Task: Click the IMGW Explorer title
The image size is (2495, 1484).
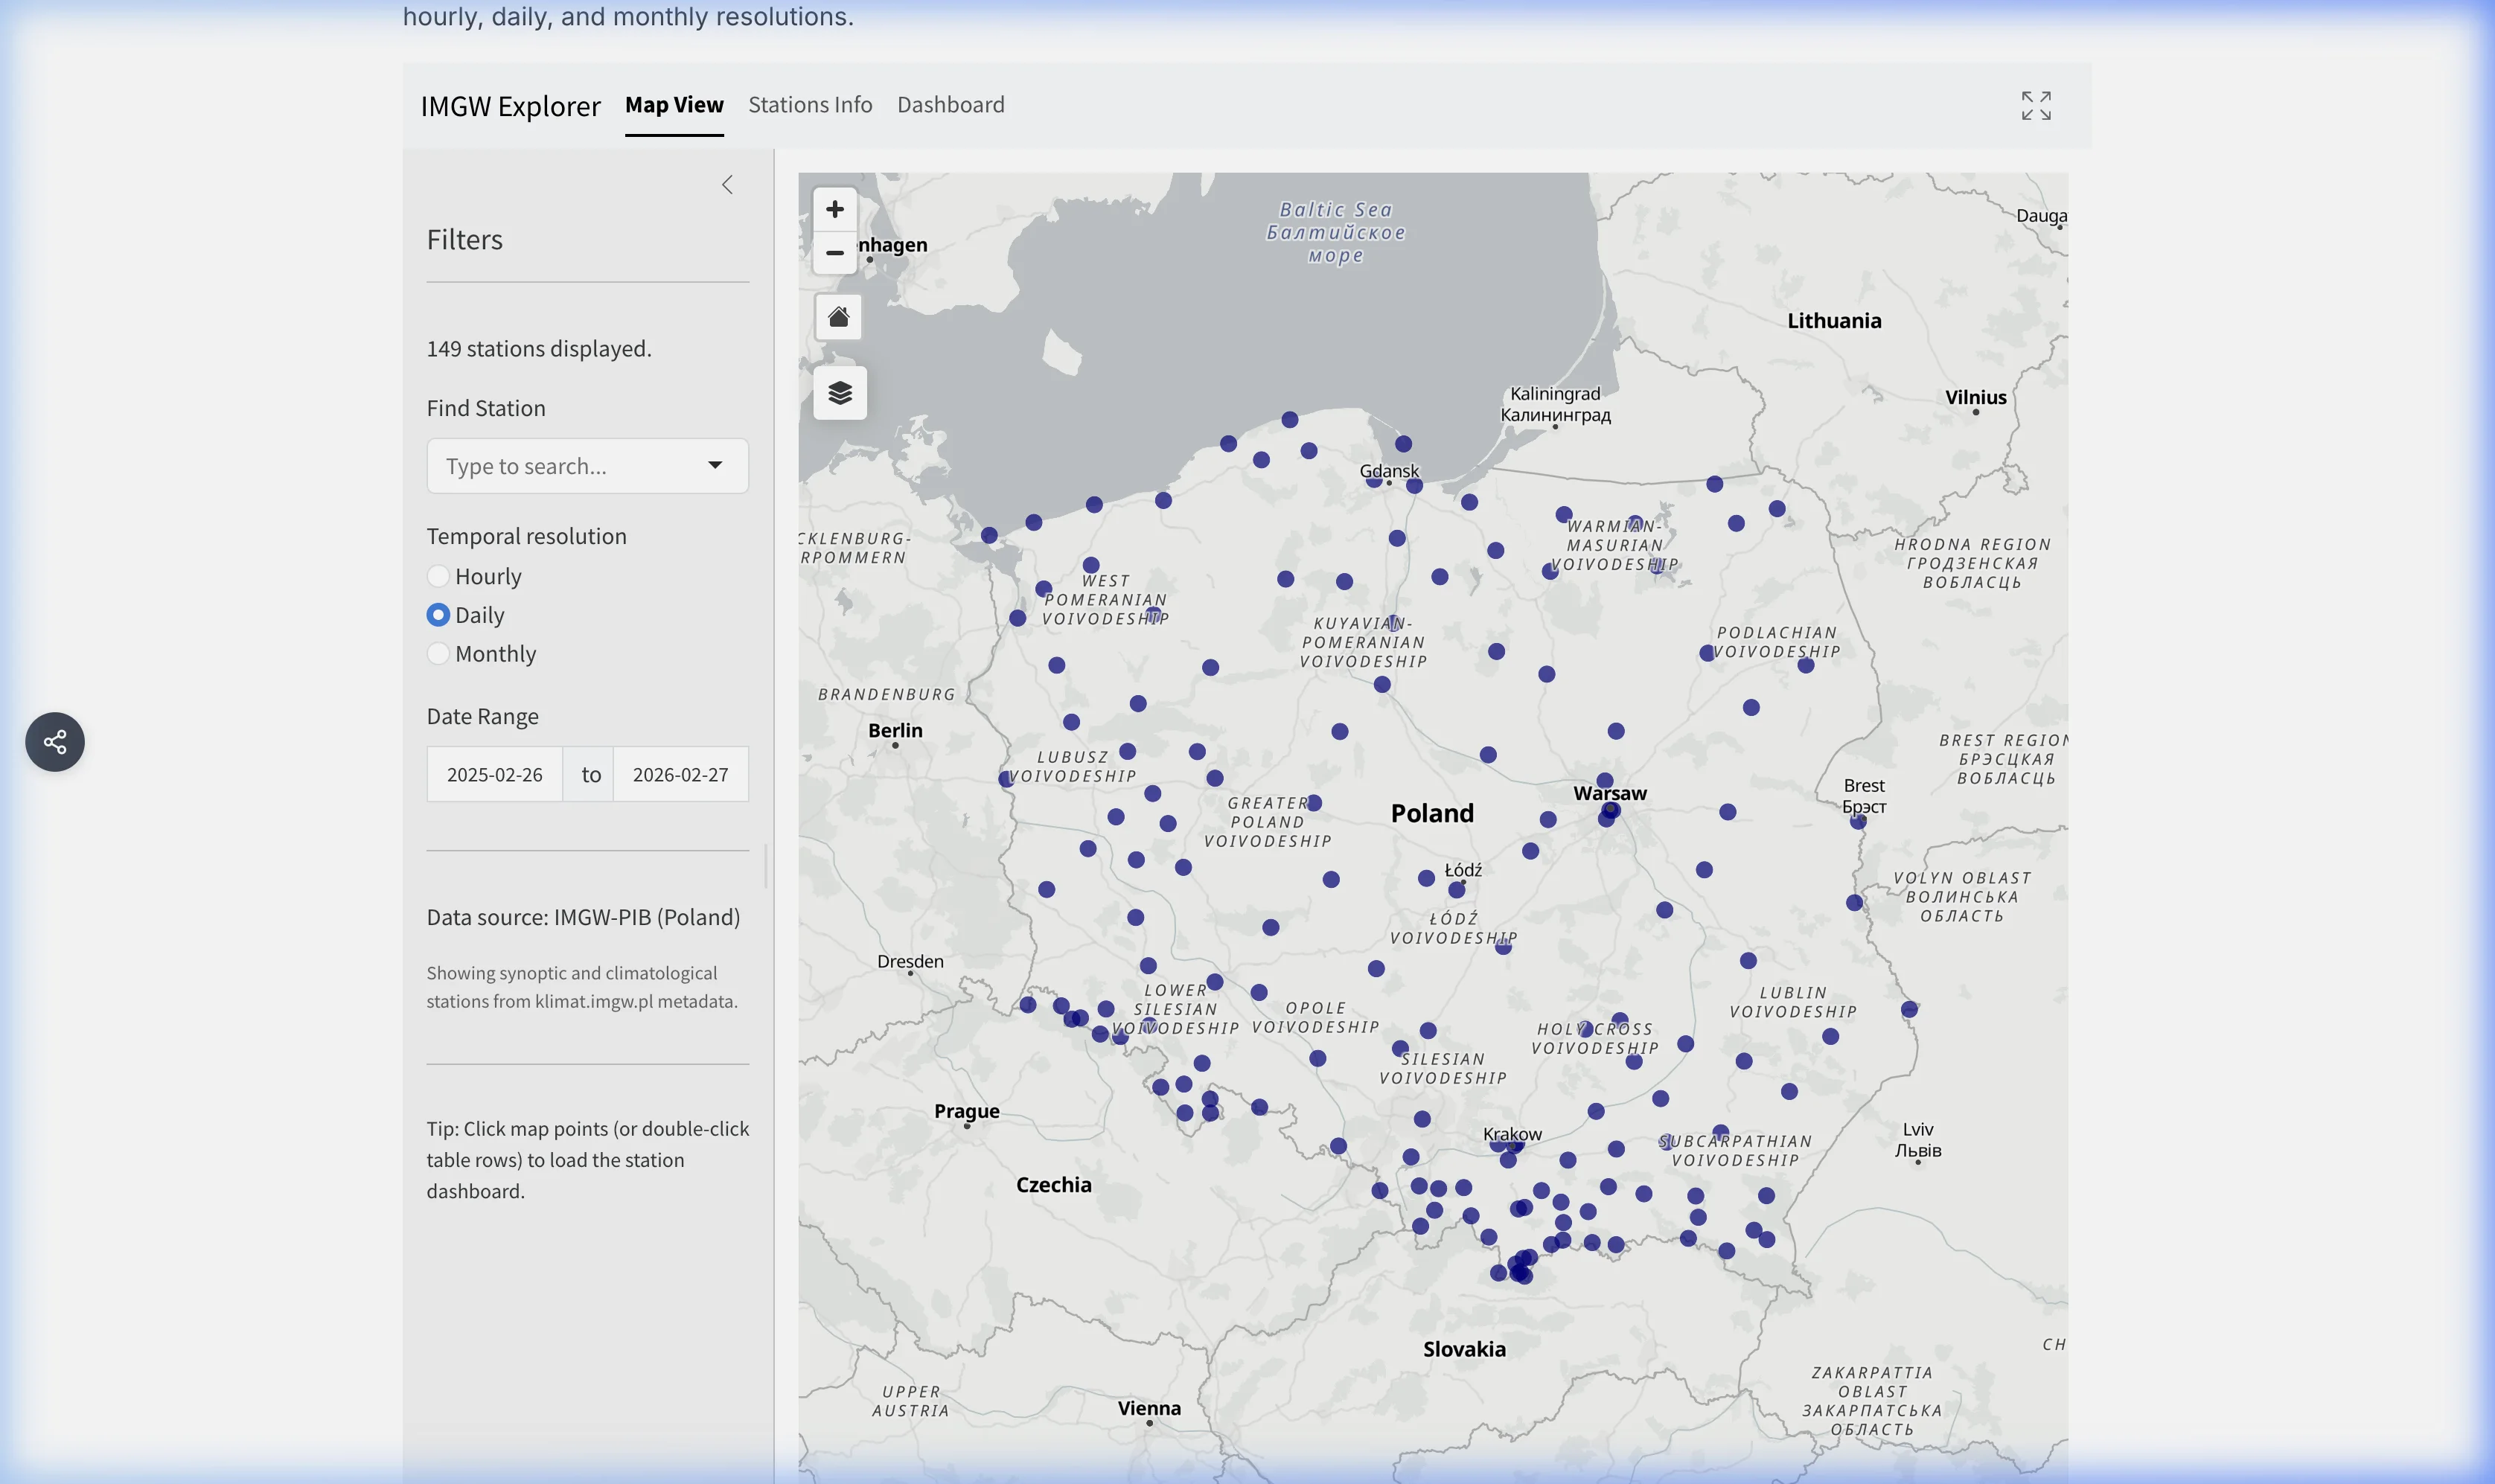Action: click(511, 105)
